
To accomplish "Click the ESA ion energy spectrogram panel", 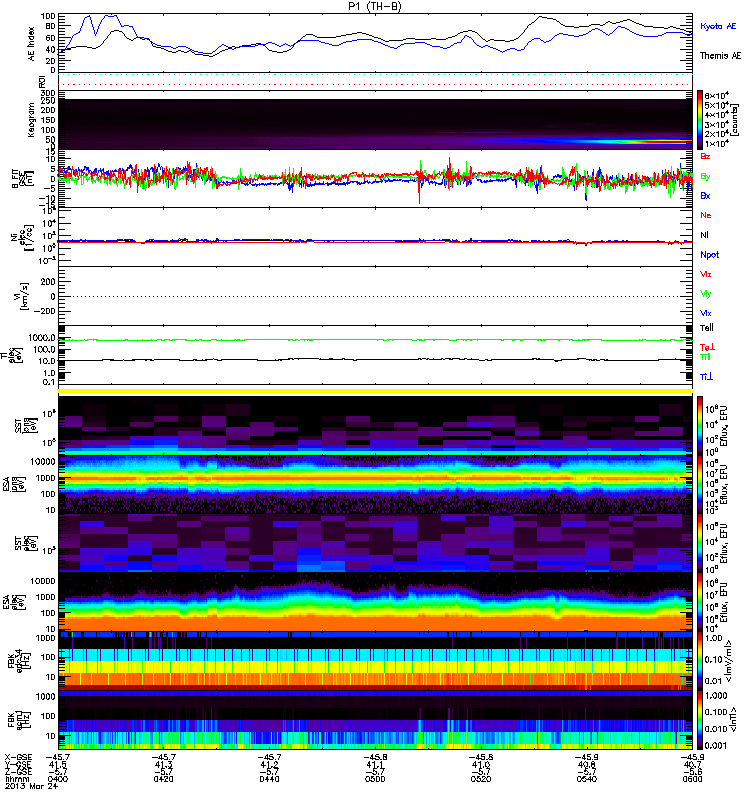I will pos(376,484).
